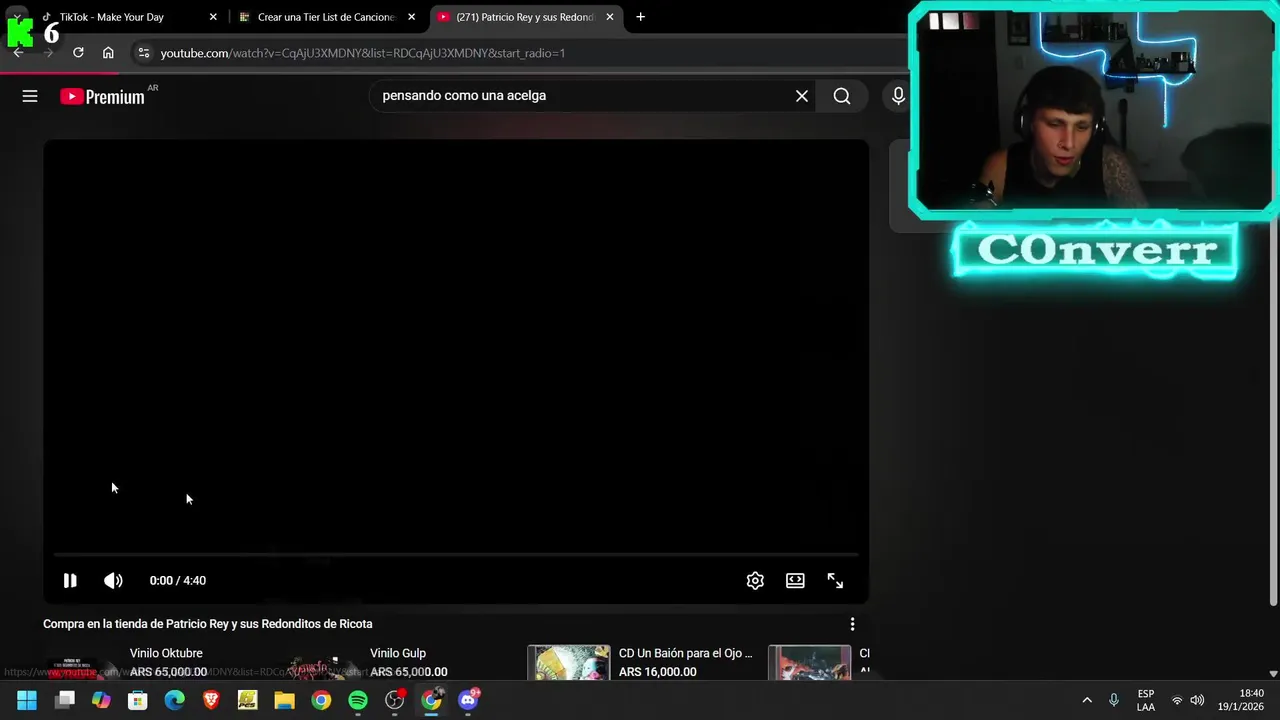Pause the video
The height and width of the screenshot is (720, 1280).
point(70,580)
